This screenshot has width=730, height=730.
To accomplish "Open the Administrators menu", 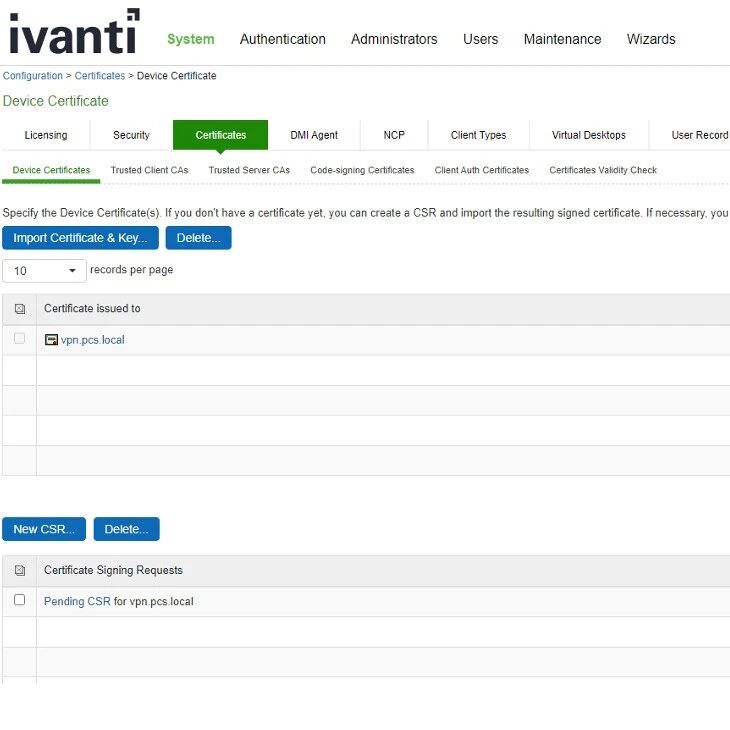I will 394,39.
